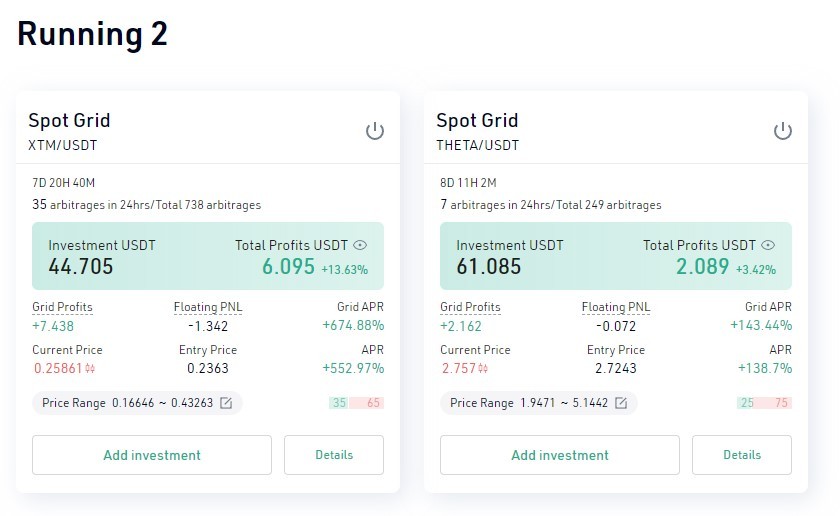Viewport: 840px width, 516px height.
Task: Click Grid Profits label on THETA card
Action: click(470, 307)
